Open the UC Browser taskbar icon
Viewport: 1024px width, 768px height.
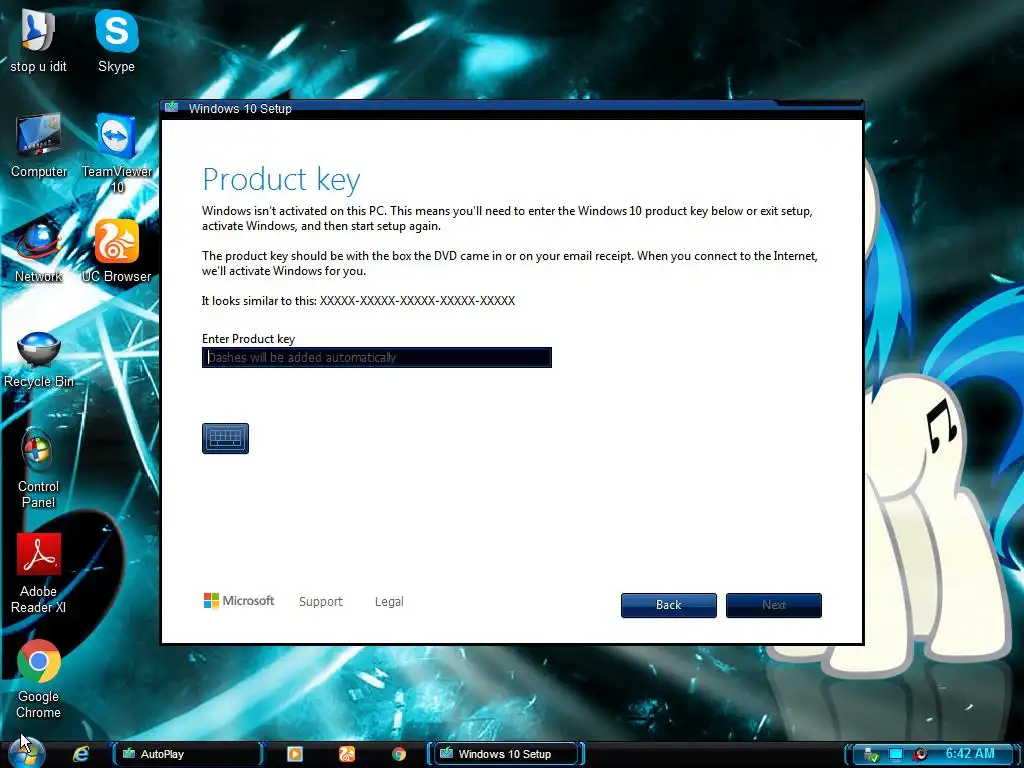click(x=347, y=754)
